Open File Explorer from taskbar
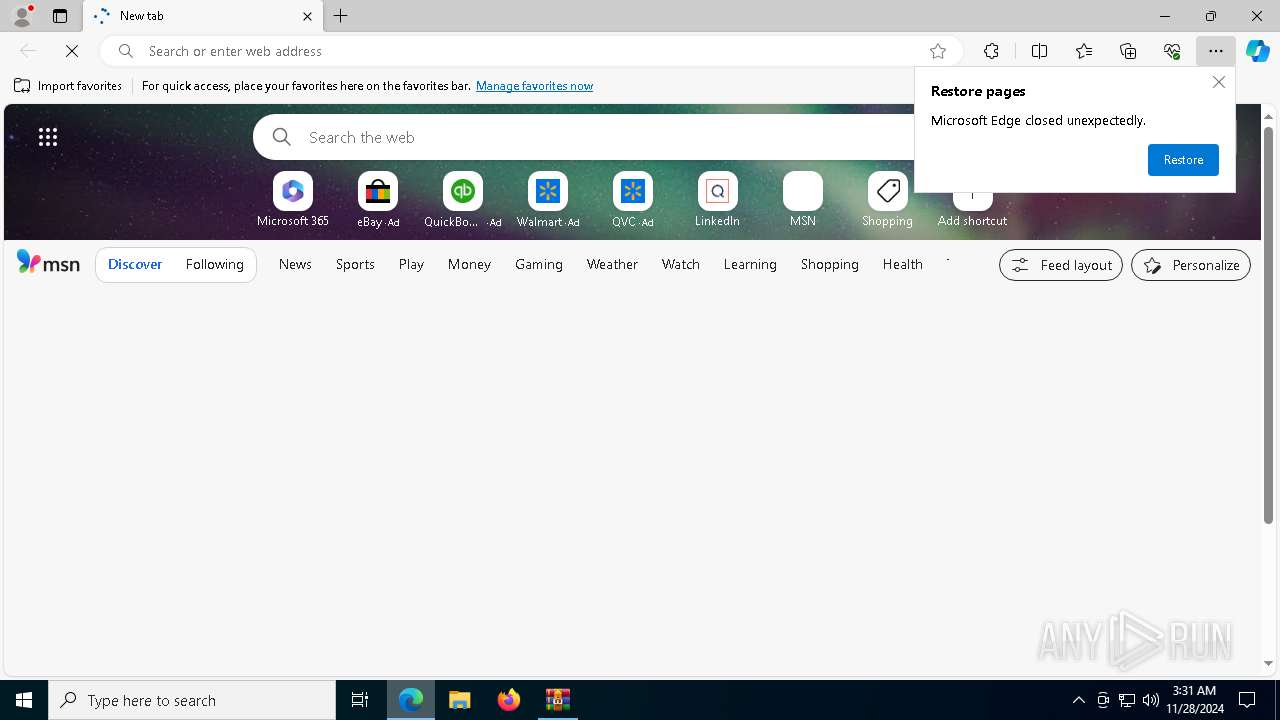Image resolution: width=1280 pixels, height=720 pixels. [x=460, y=700]
